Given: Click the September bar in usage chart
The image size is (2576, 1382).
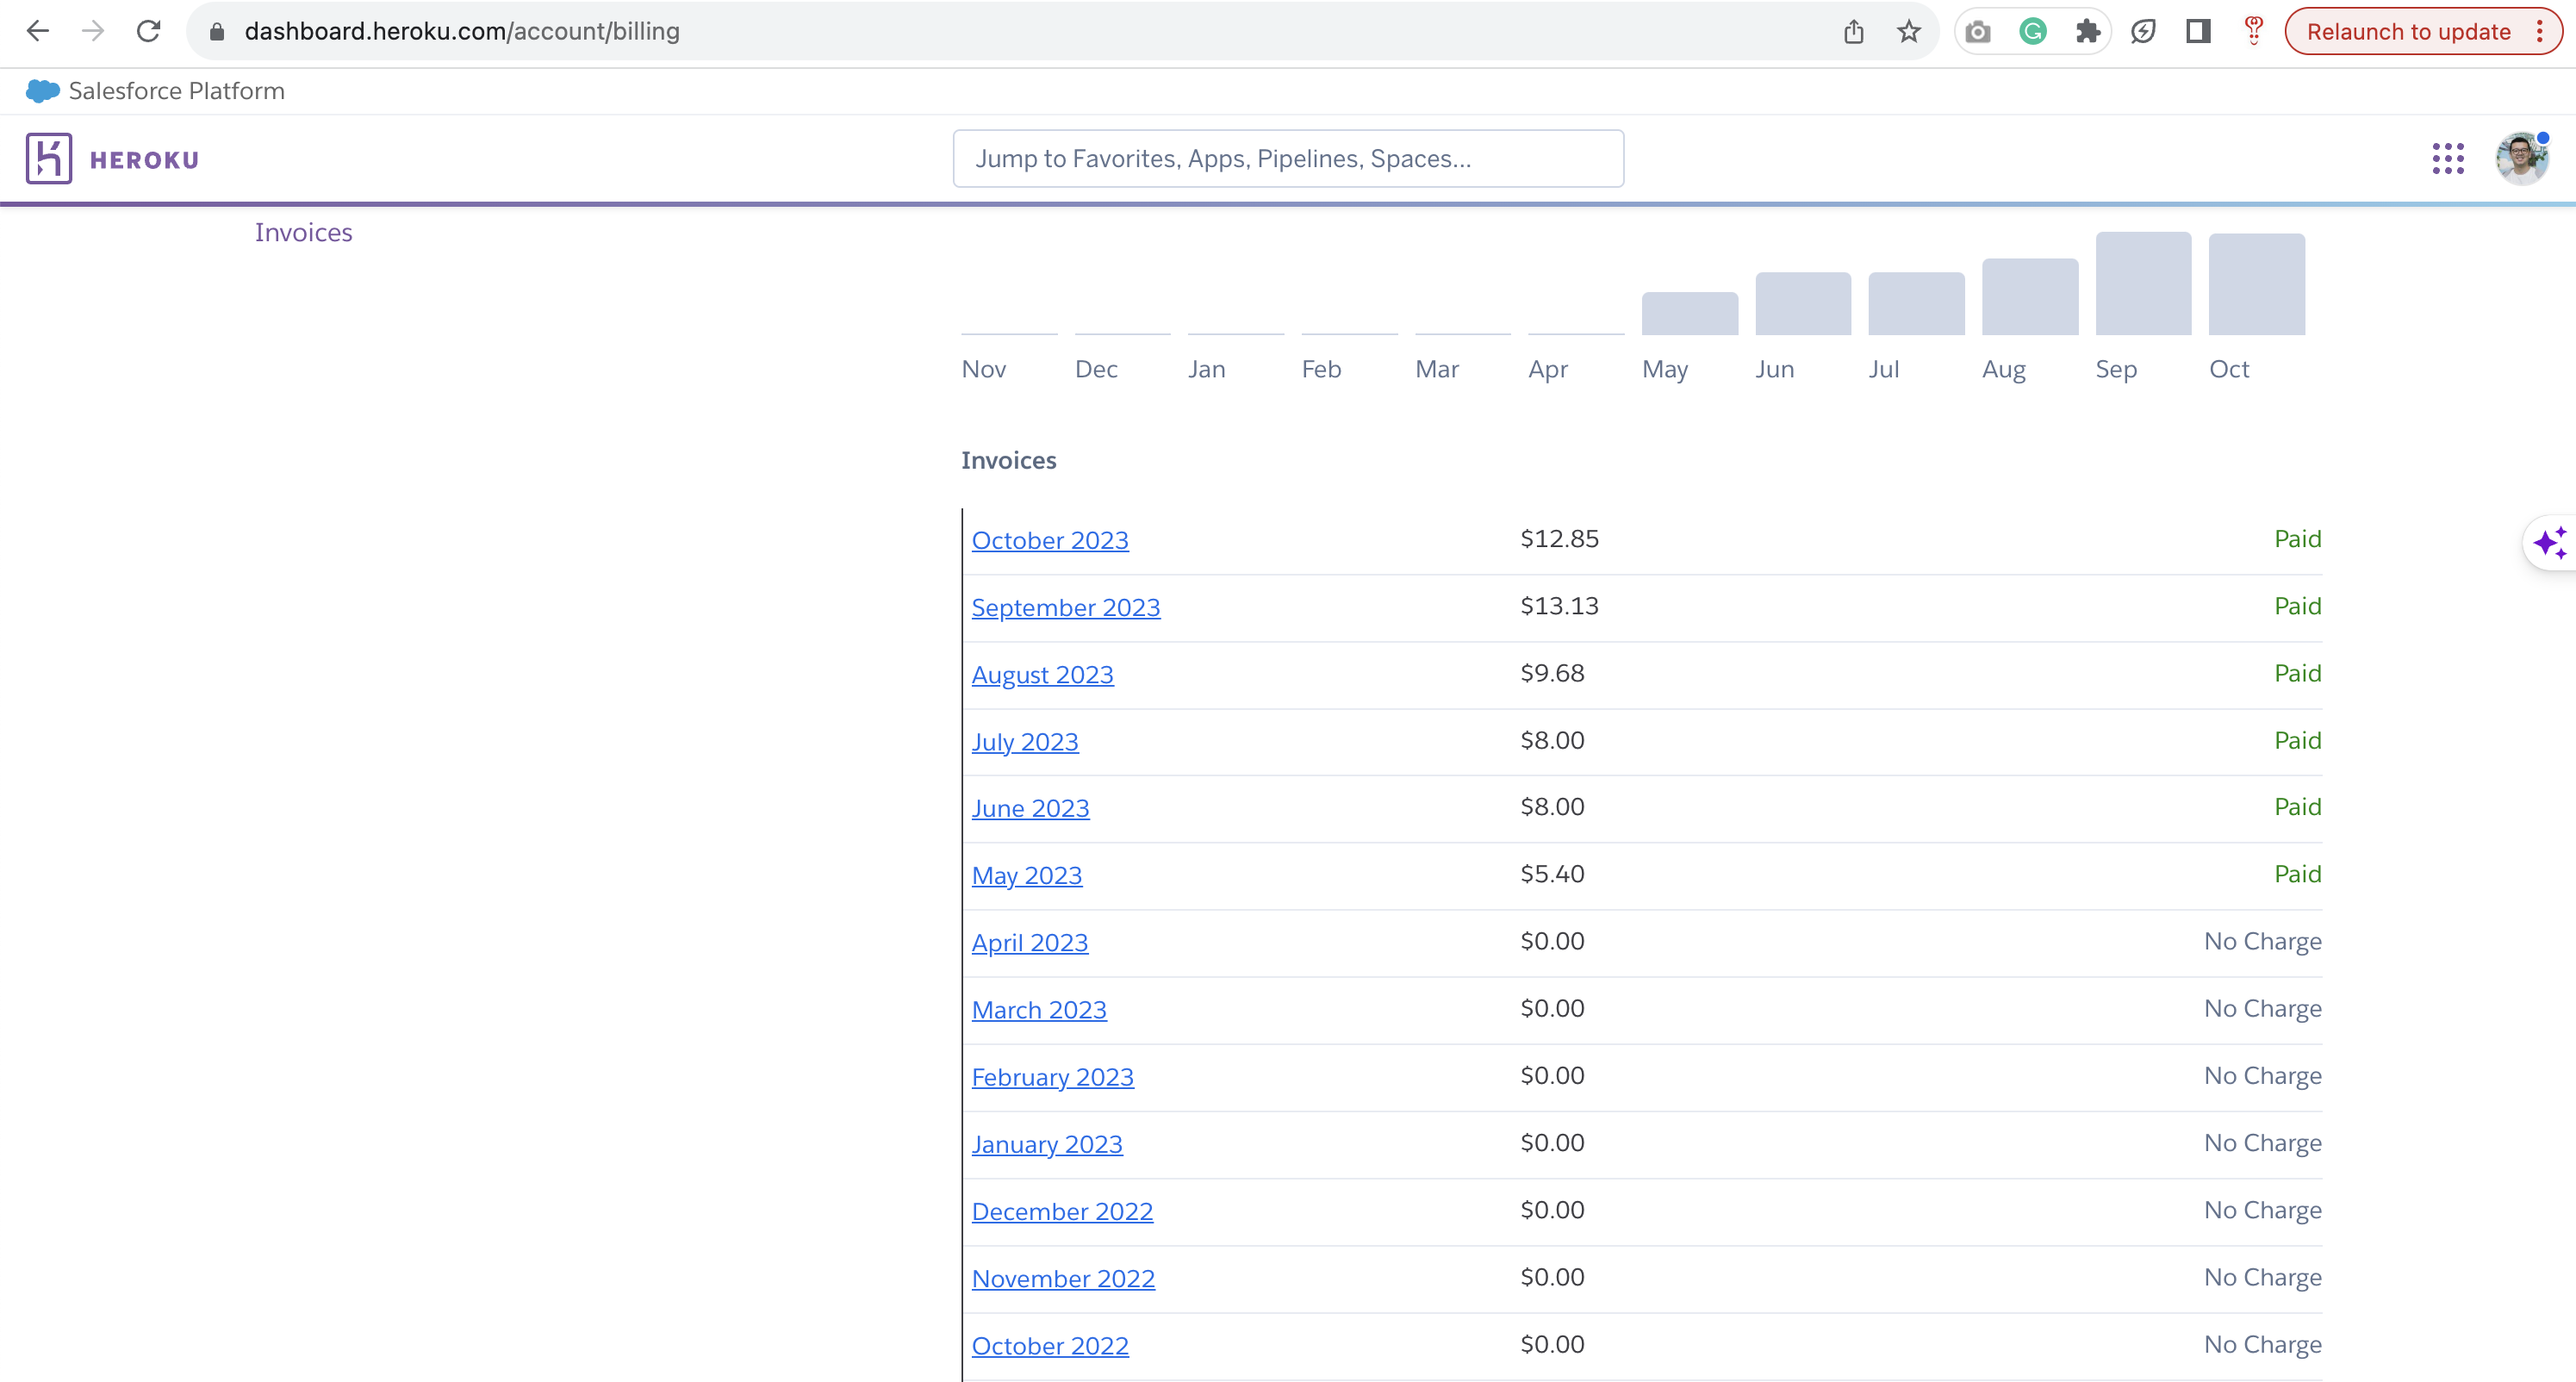Looking at the screenshot, I should 2142,284.
